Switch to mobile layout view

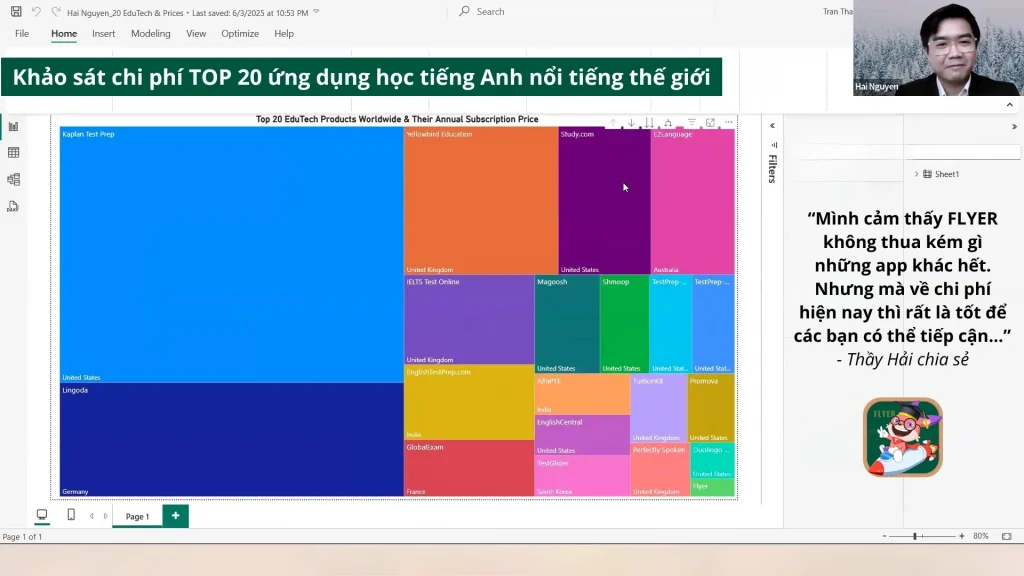pyautogui.click(x=70, y=515)
